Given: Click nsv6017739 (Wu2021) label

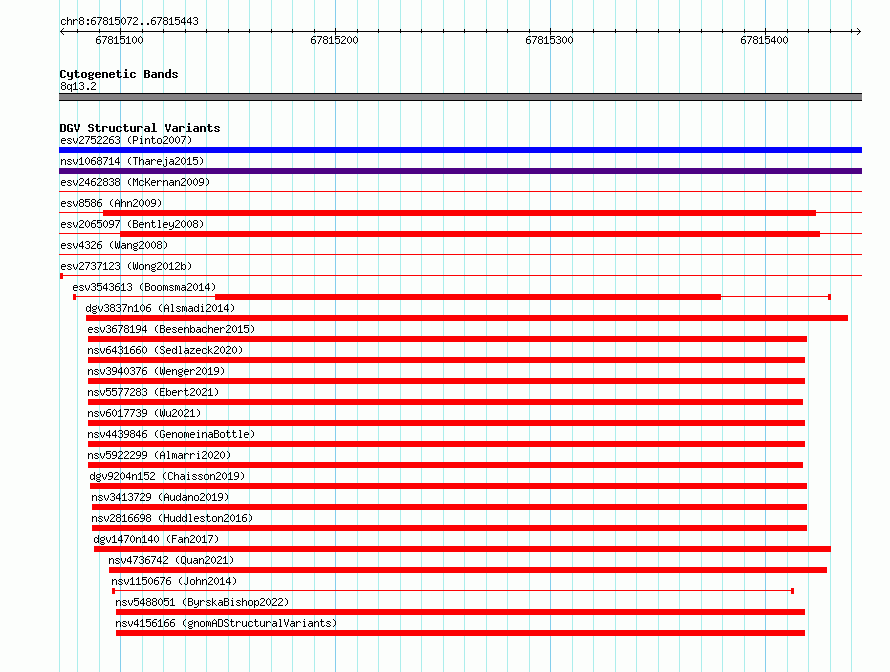Looking at the screenshot, I should (144, 413).
